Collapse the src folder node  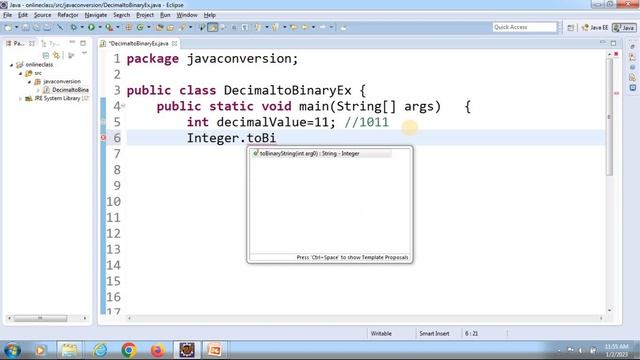(x=20, y=73)
